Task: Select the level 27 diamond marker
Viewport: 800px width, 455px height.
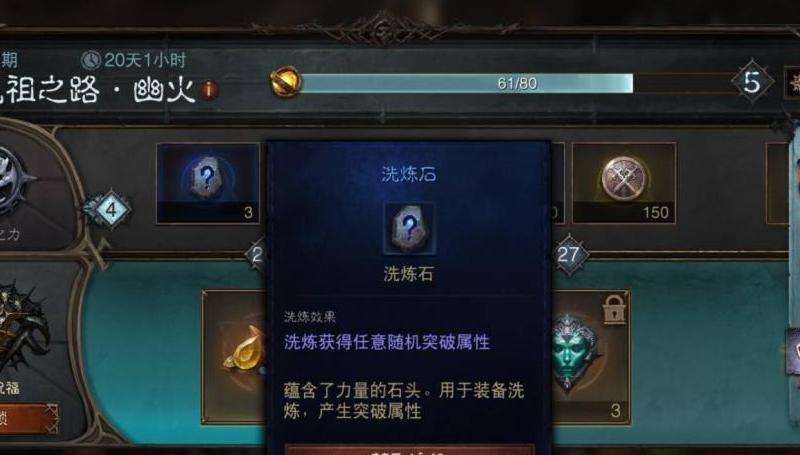Action: coord(568,255)
